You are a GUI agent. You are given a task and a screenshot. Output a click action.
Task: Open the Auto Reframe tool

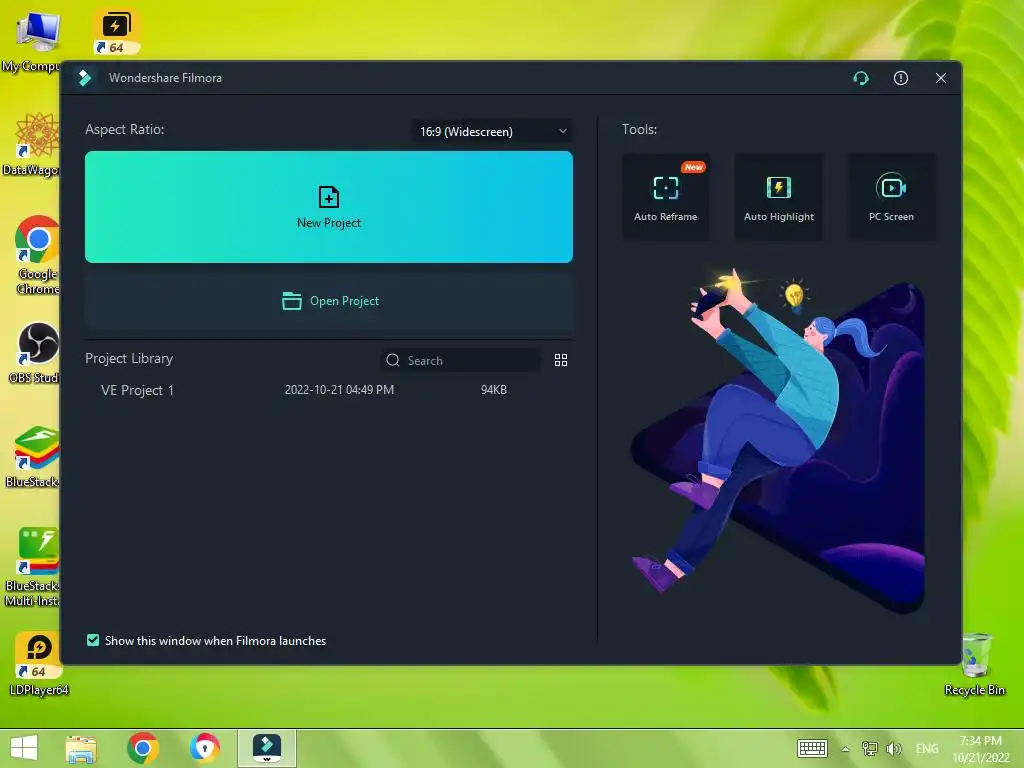point(665,197)
